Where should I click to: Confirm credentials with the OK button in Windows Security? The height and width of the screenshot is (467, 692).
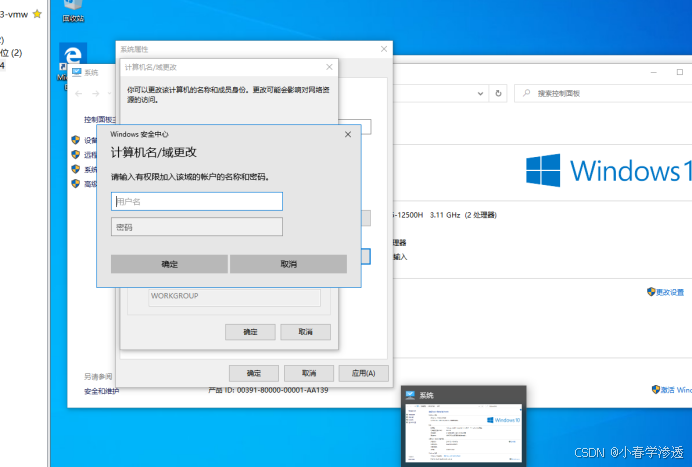tap(169, 264)
